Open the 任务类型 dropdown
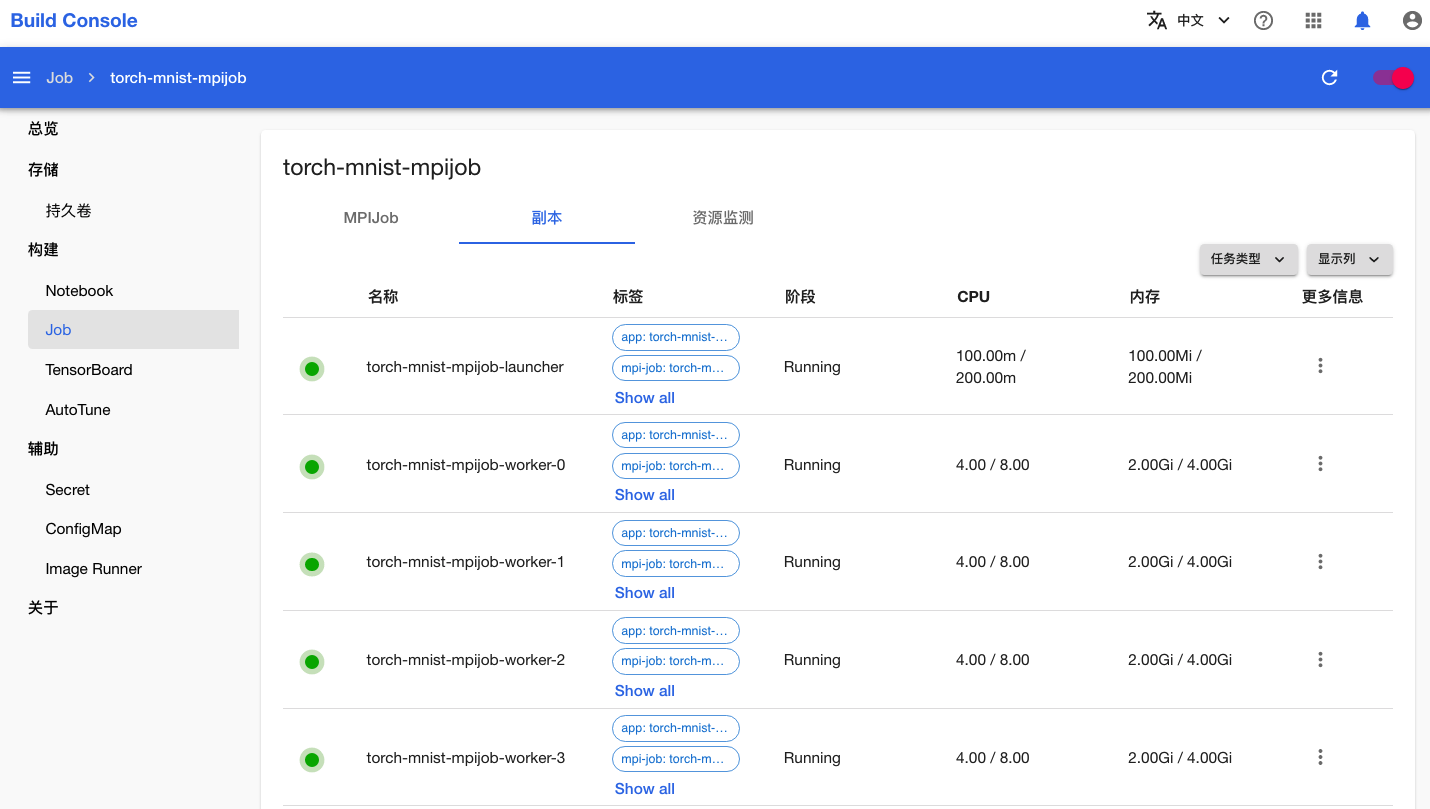The image size is (1430, 809). pyautogui.click(x=1248, y=259)
